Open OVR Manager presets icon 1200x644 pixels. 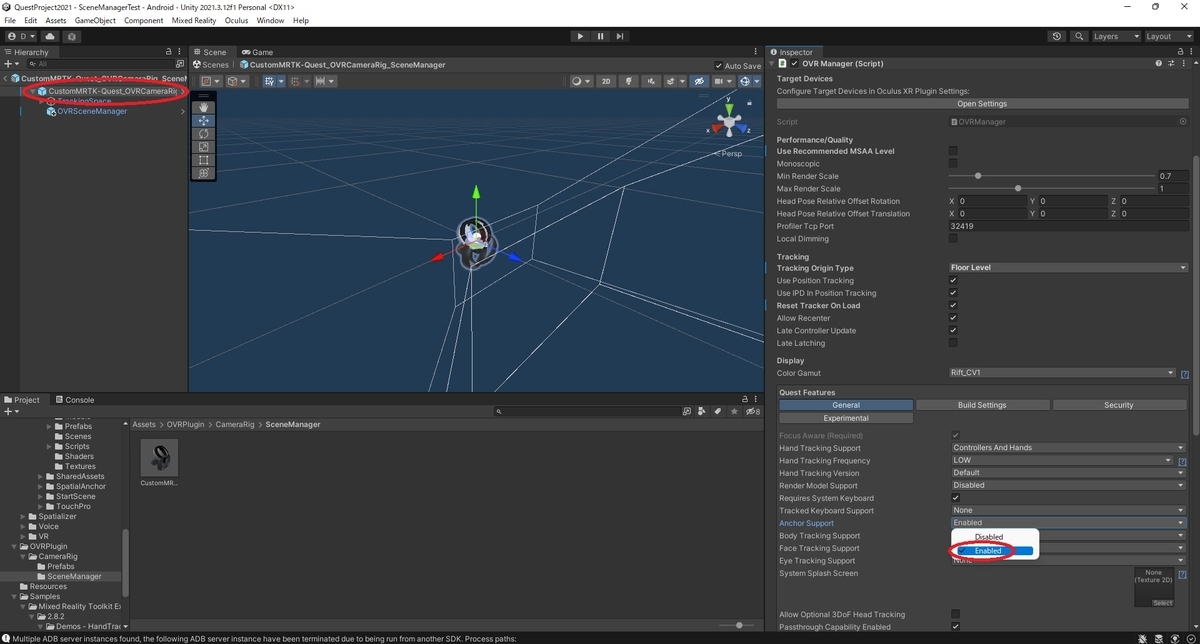coord(1172,63)
